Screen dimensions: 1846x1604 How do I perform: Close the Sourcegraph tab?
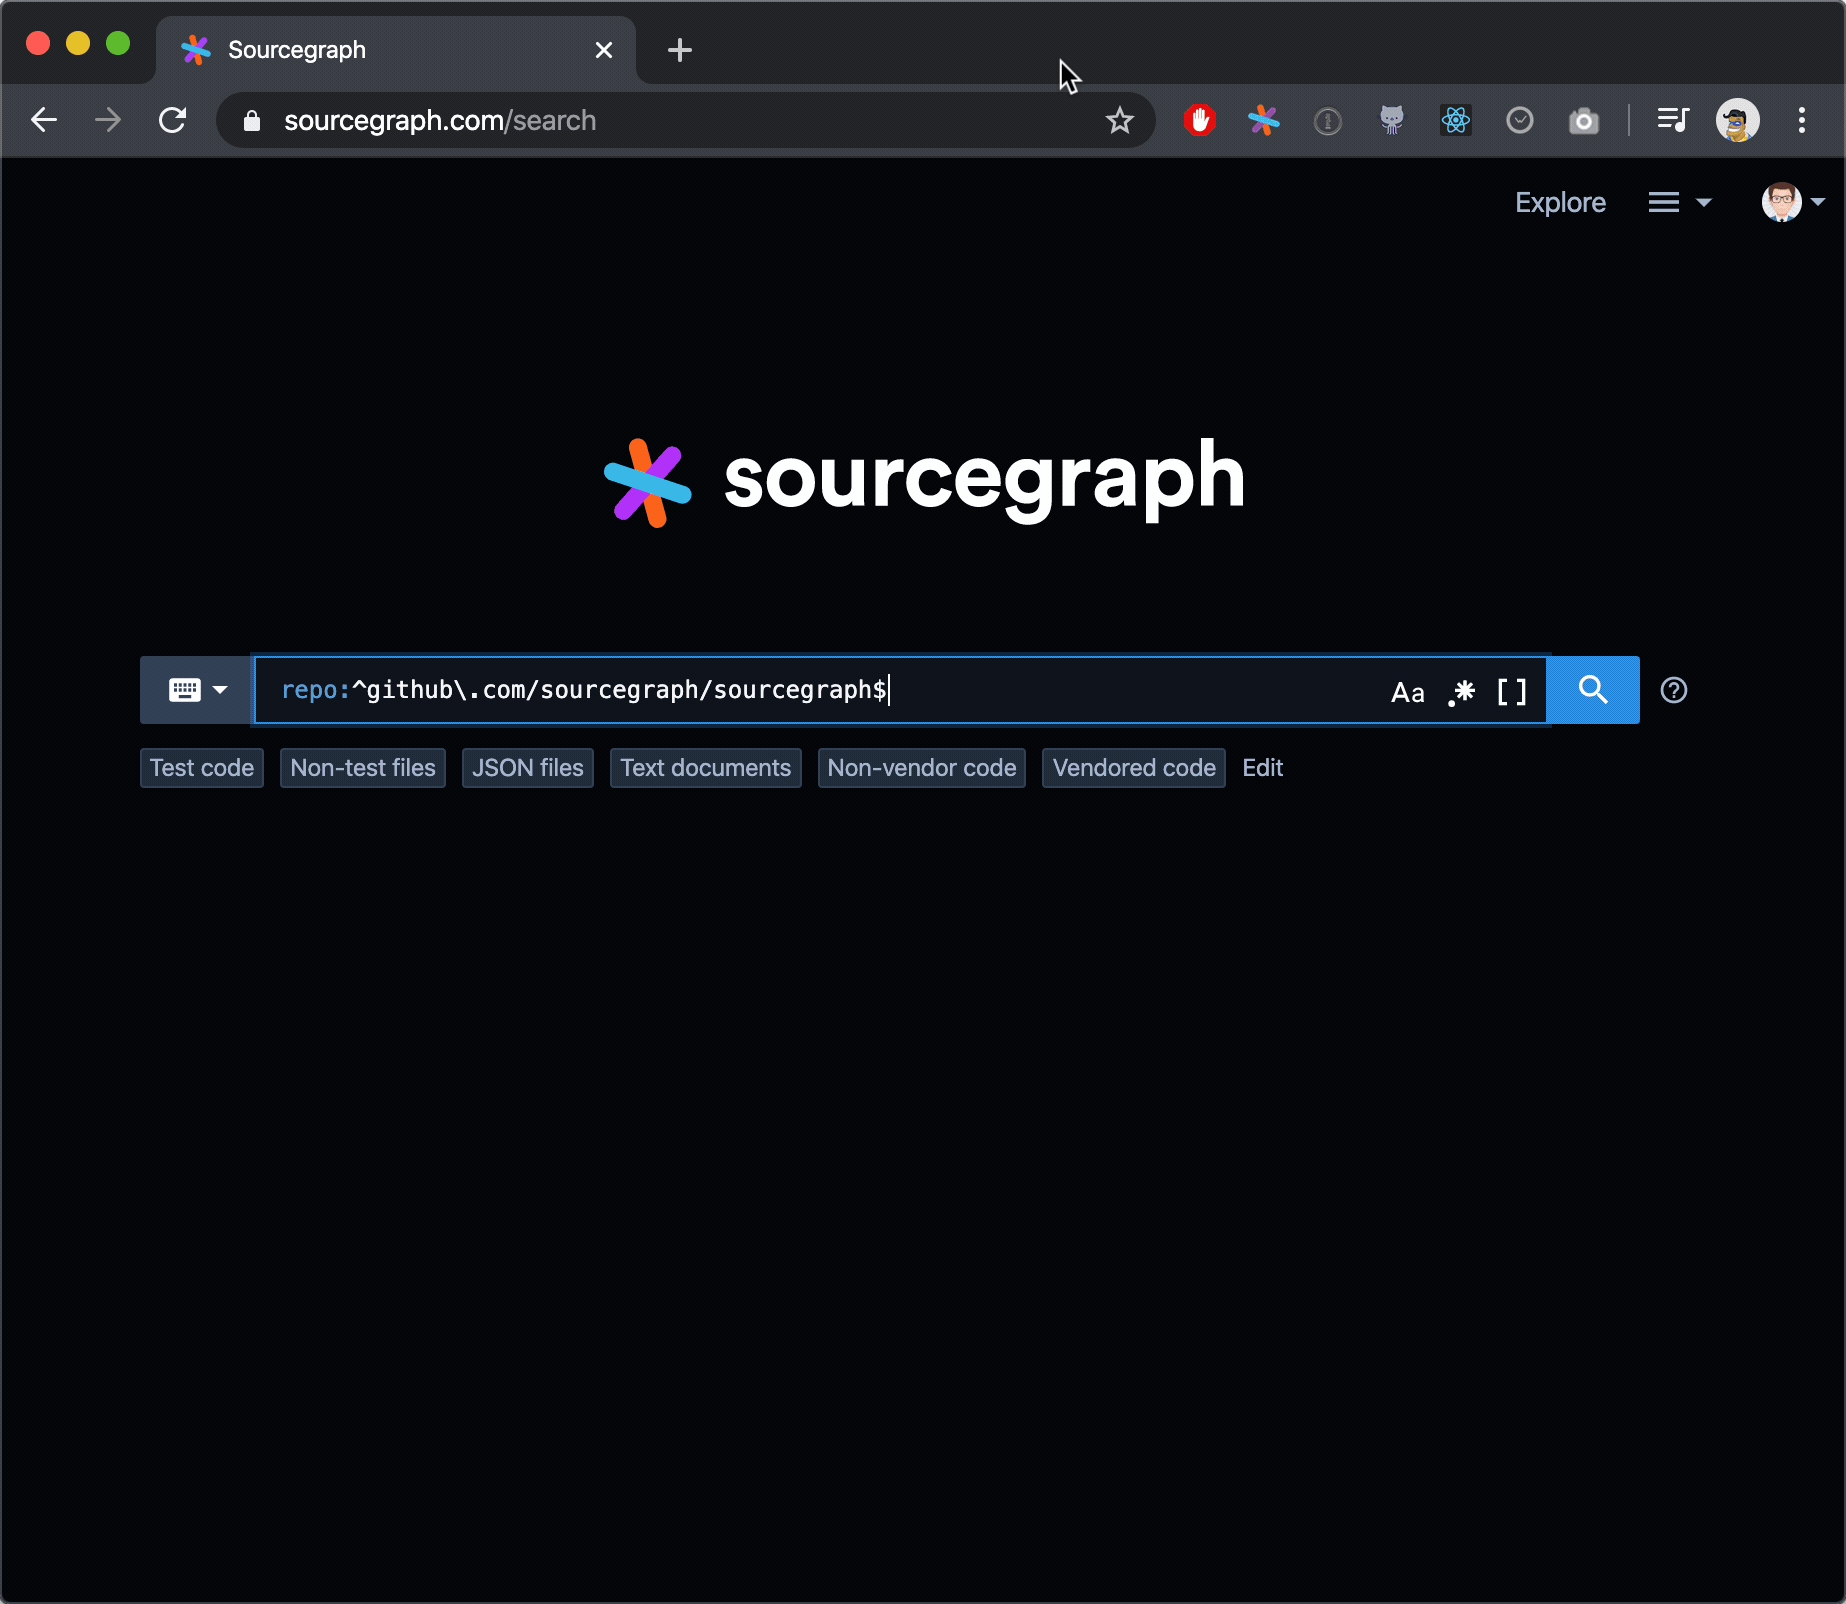pos(604,50)
